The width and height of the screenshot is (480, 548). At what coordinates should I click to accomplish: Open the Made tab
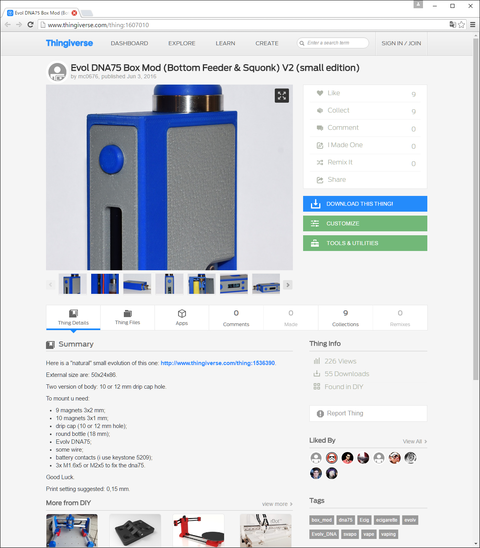291,317
